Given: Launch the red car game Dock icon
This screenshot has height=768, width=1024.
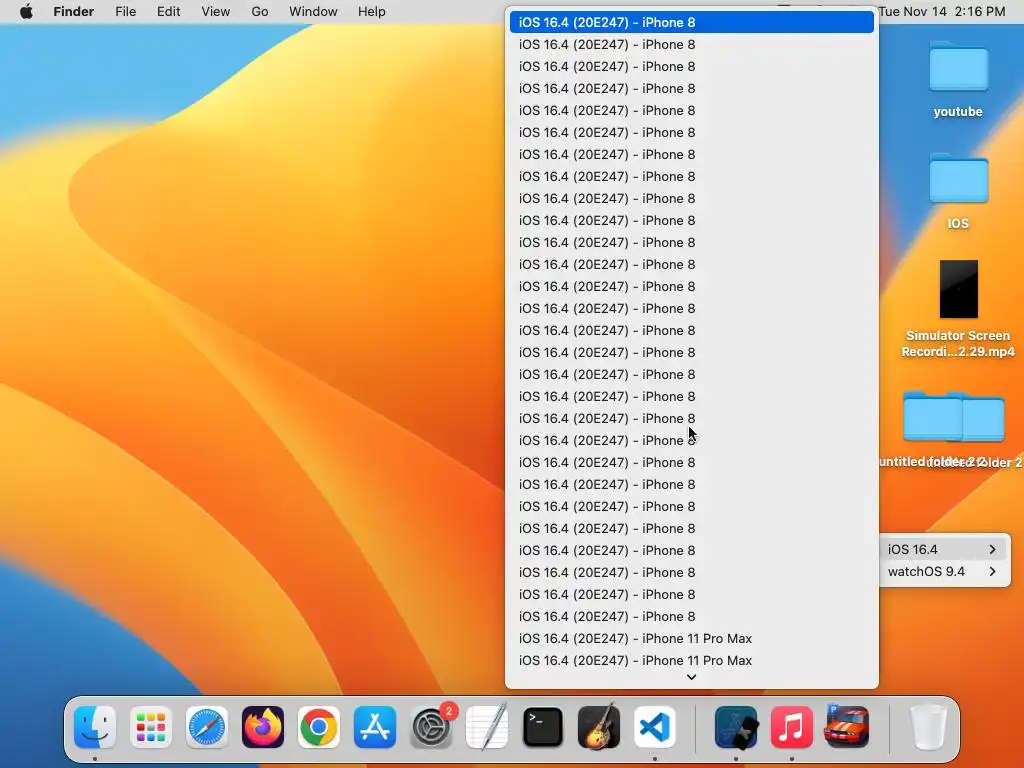Looking at the screenshot, I should coord(847,726).
